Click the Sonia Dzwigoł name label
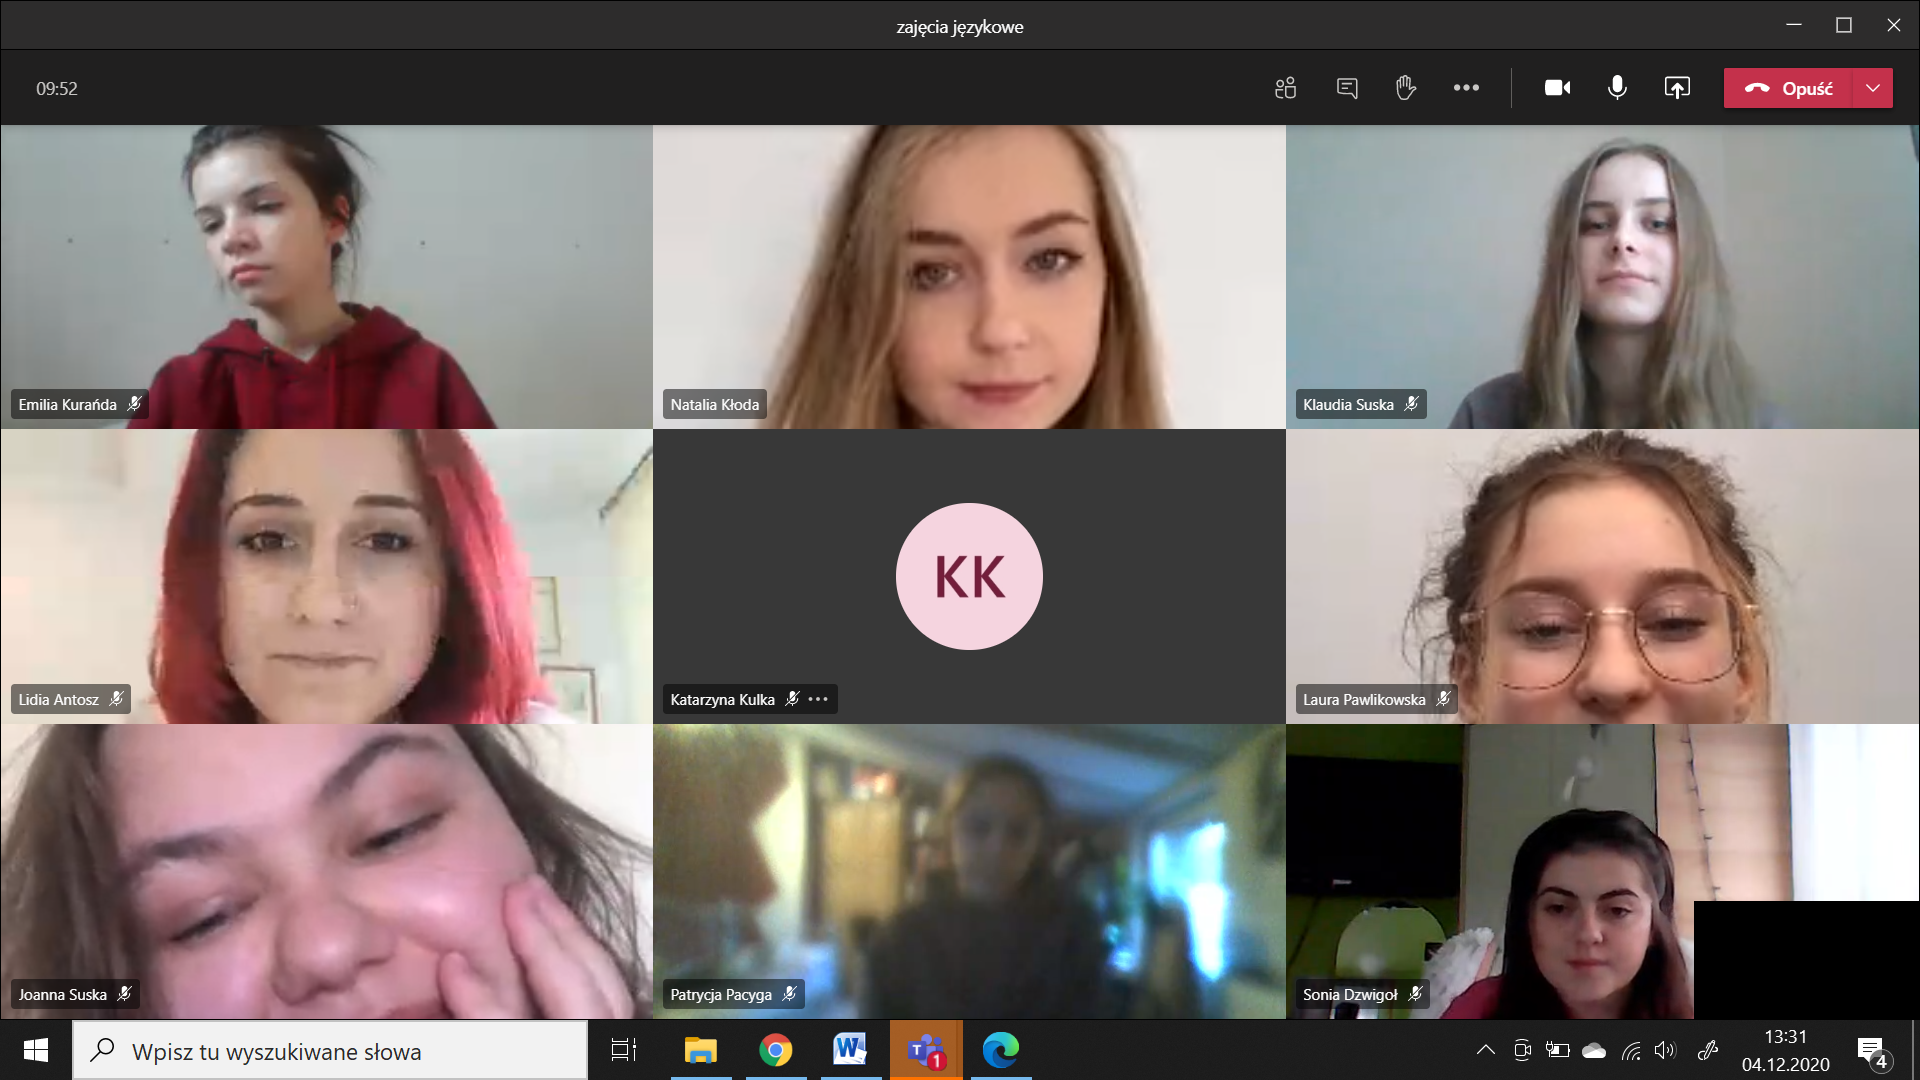 tap(1350, 994)
